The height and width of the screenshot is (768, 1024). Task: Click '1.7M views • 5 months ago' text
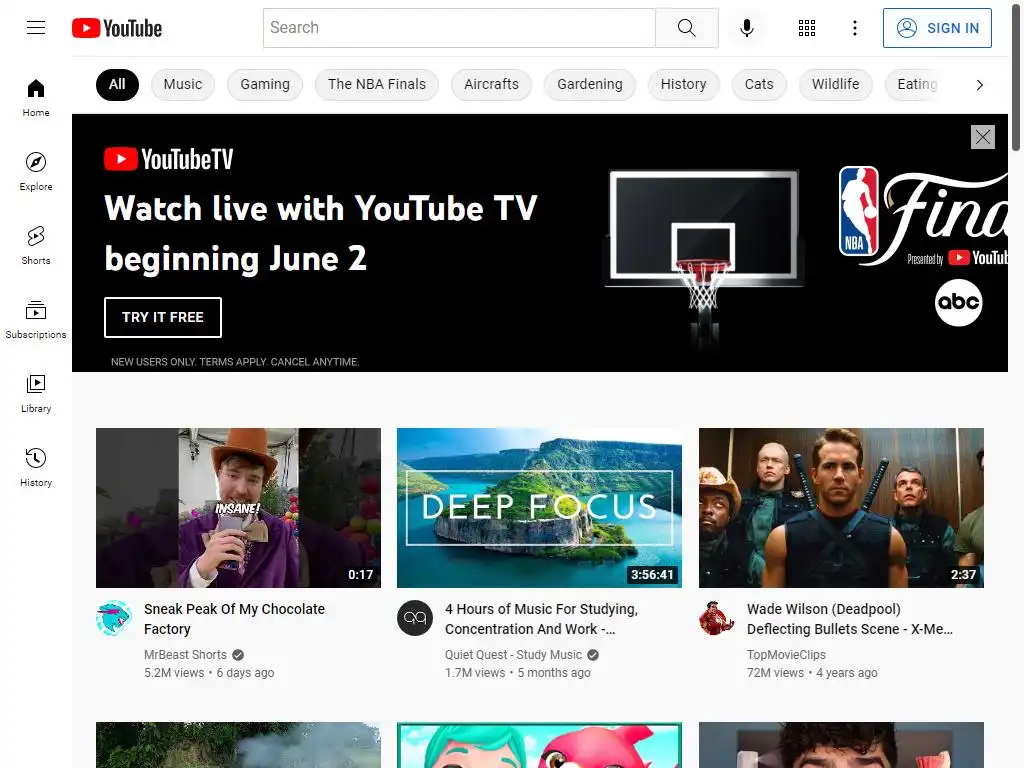point(518,673)
